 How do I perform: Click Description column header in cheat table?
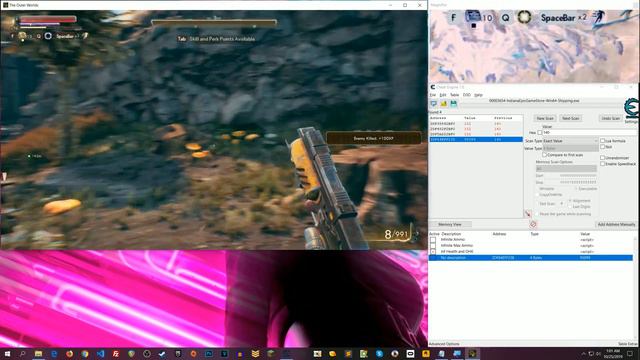451,234
